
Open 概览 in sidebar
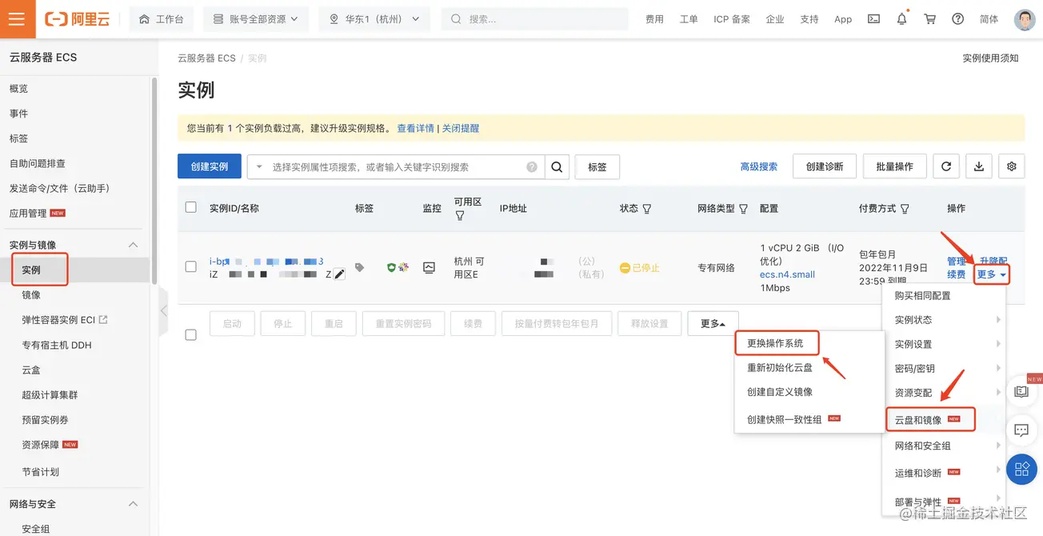[19, 88]
